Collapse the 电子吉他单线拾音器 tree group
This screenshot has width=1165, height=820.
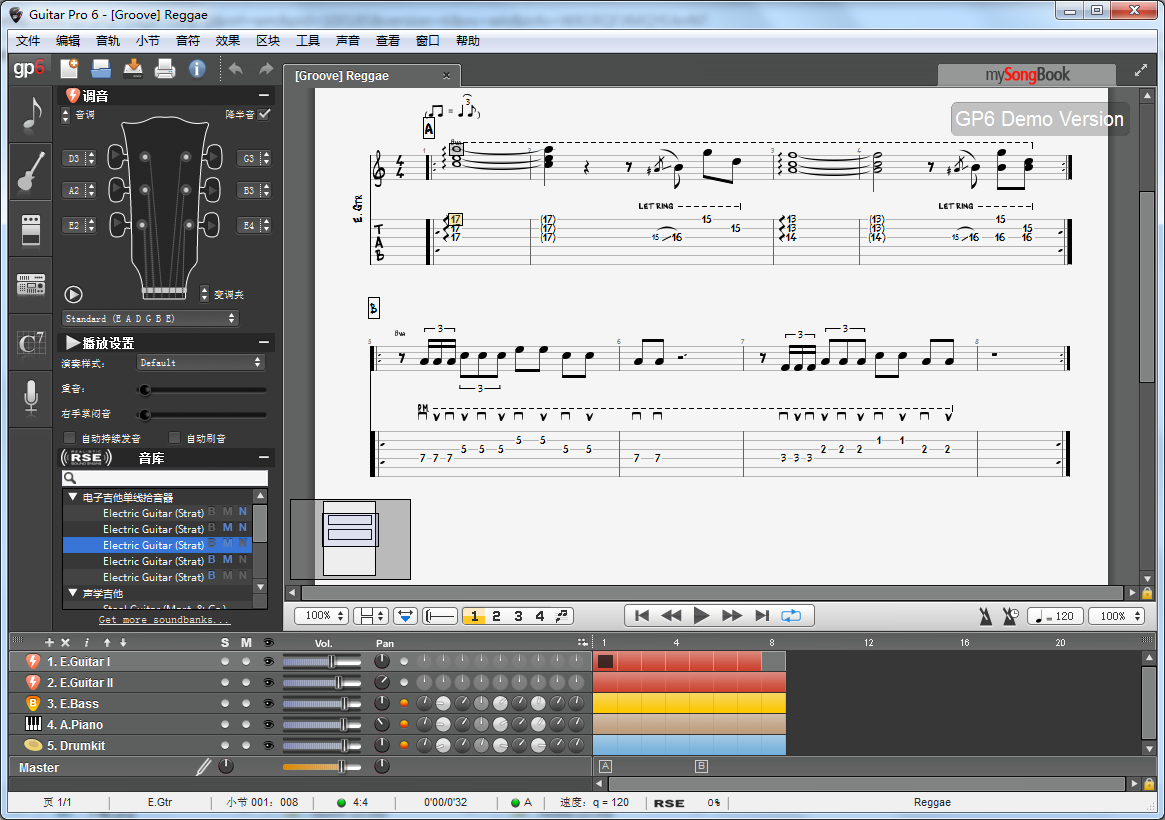[x=73, y=497]
